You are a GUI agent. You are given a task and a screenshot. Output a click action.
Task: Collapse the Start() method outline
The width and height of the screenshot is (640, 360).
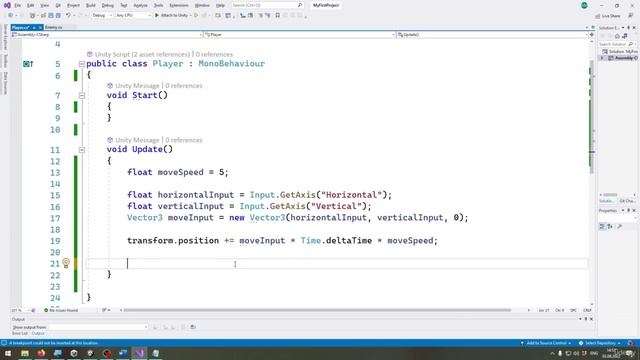point(82,96)
